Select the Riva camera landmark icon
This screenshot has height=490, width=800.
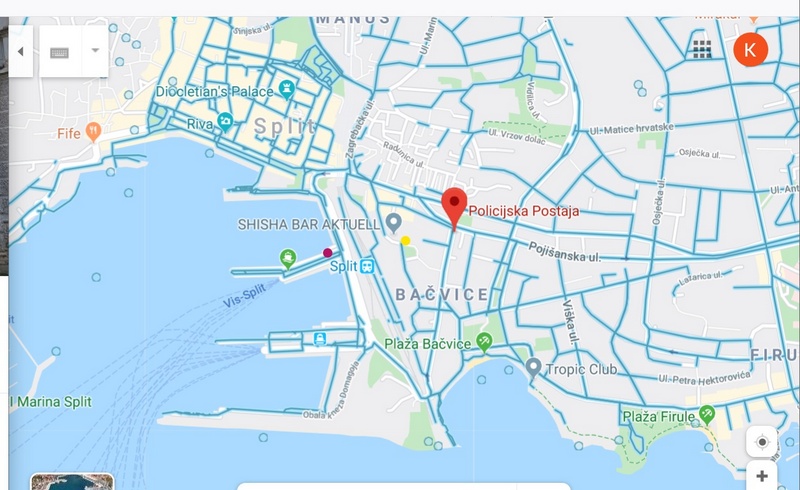click(x=225, y=122)
